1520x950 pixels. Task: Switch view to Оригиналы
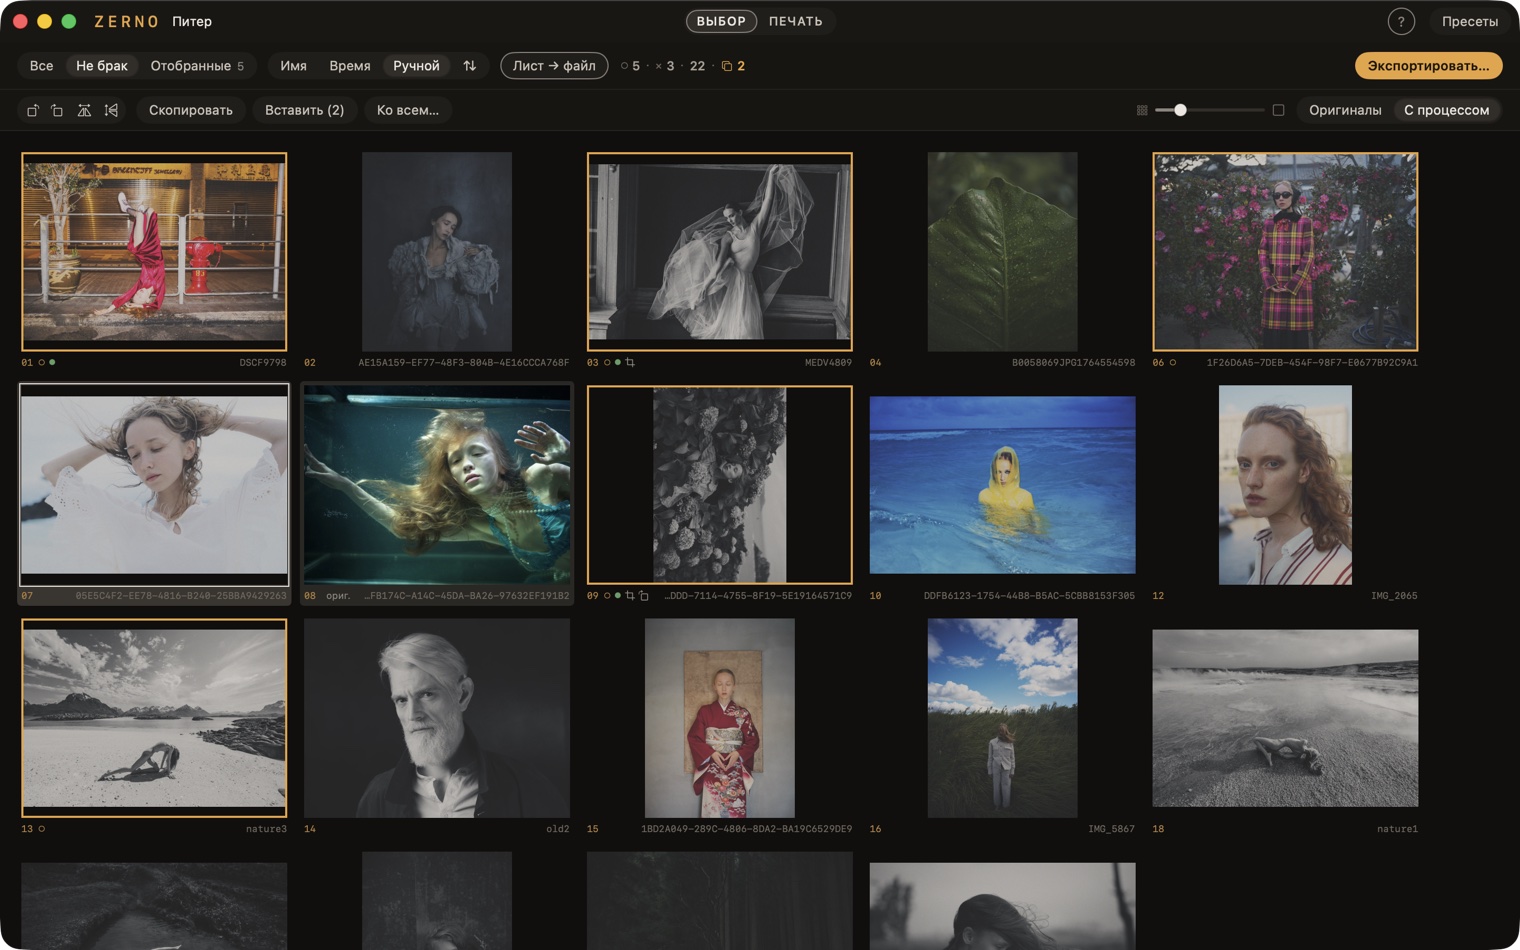(1345, 110)
